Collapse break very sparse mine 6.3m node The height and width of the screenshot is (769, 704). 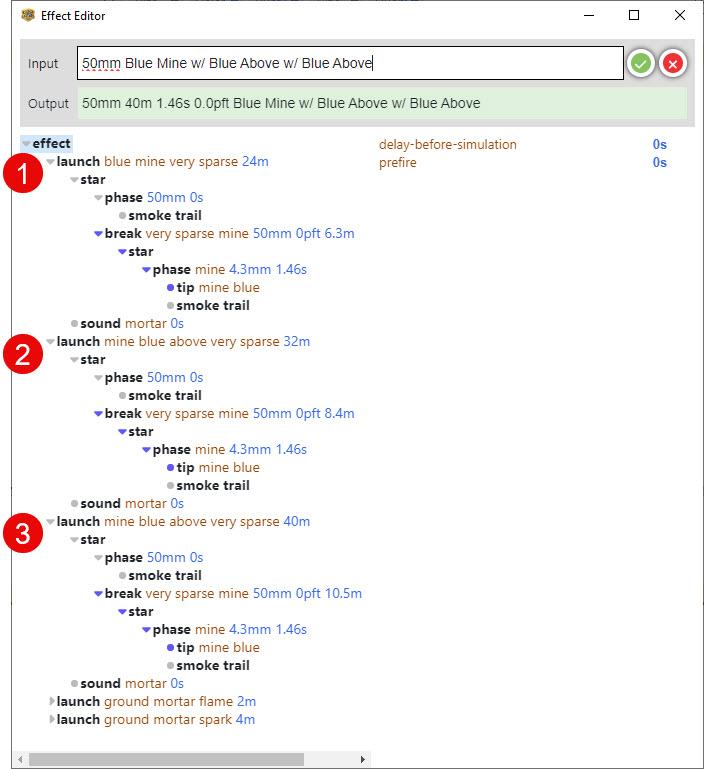point(98,234)
